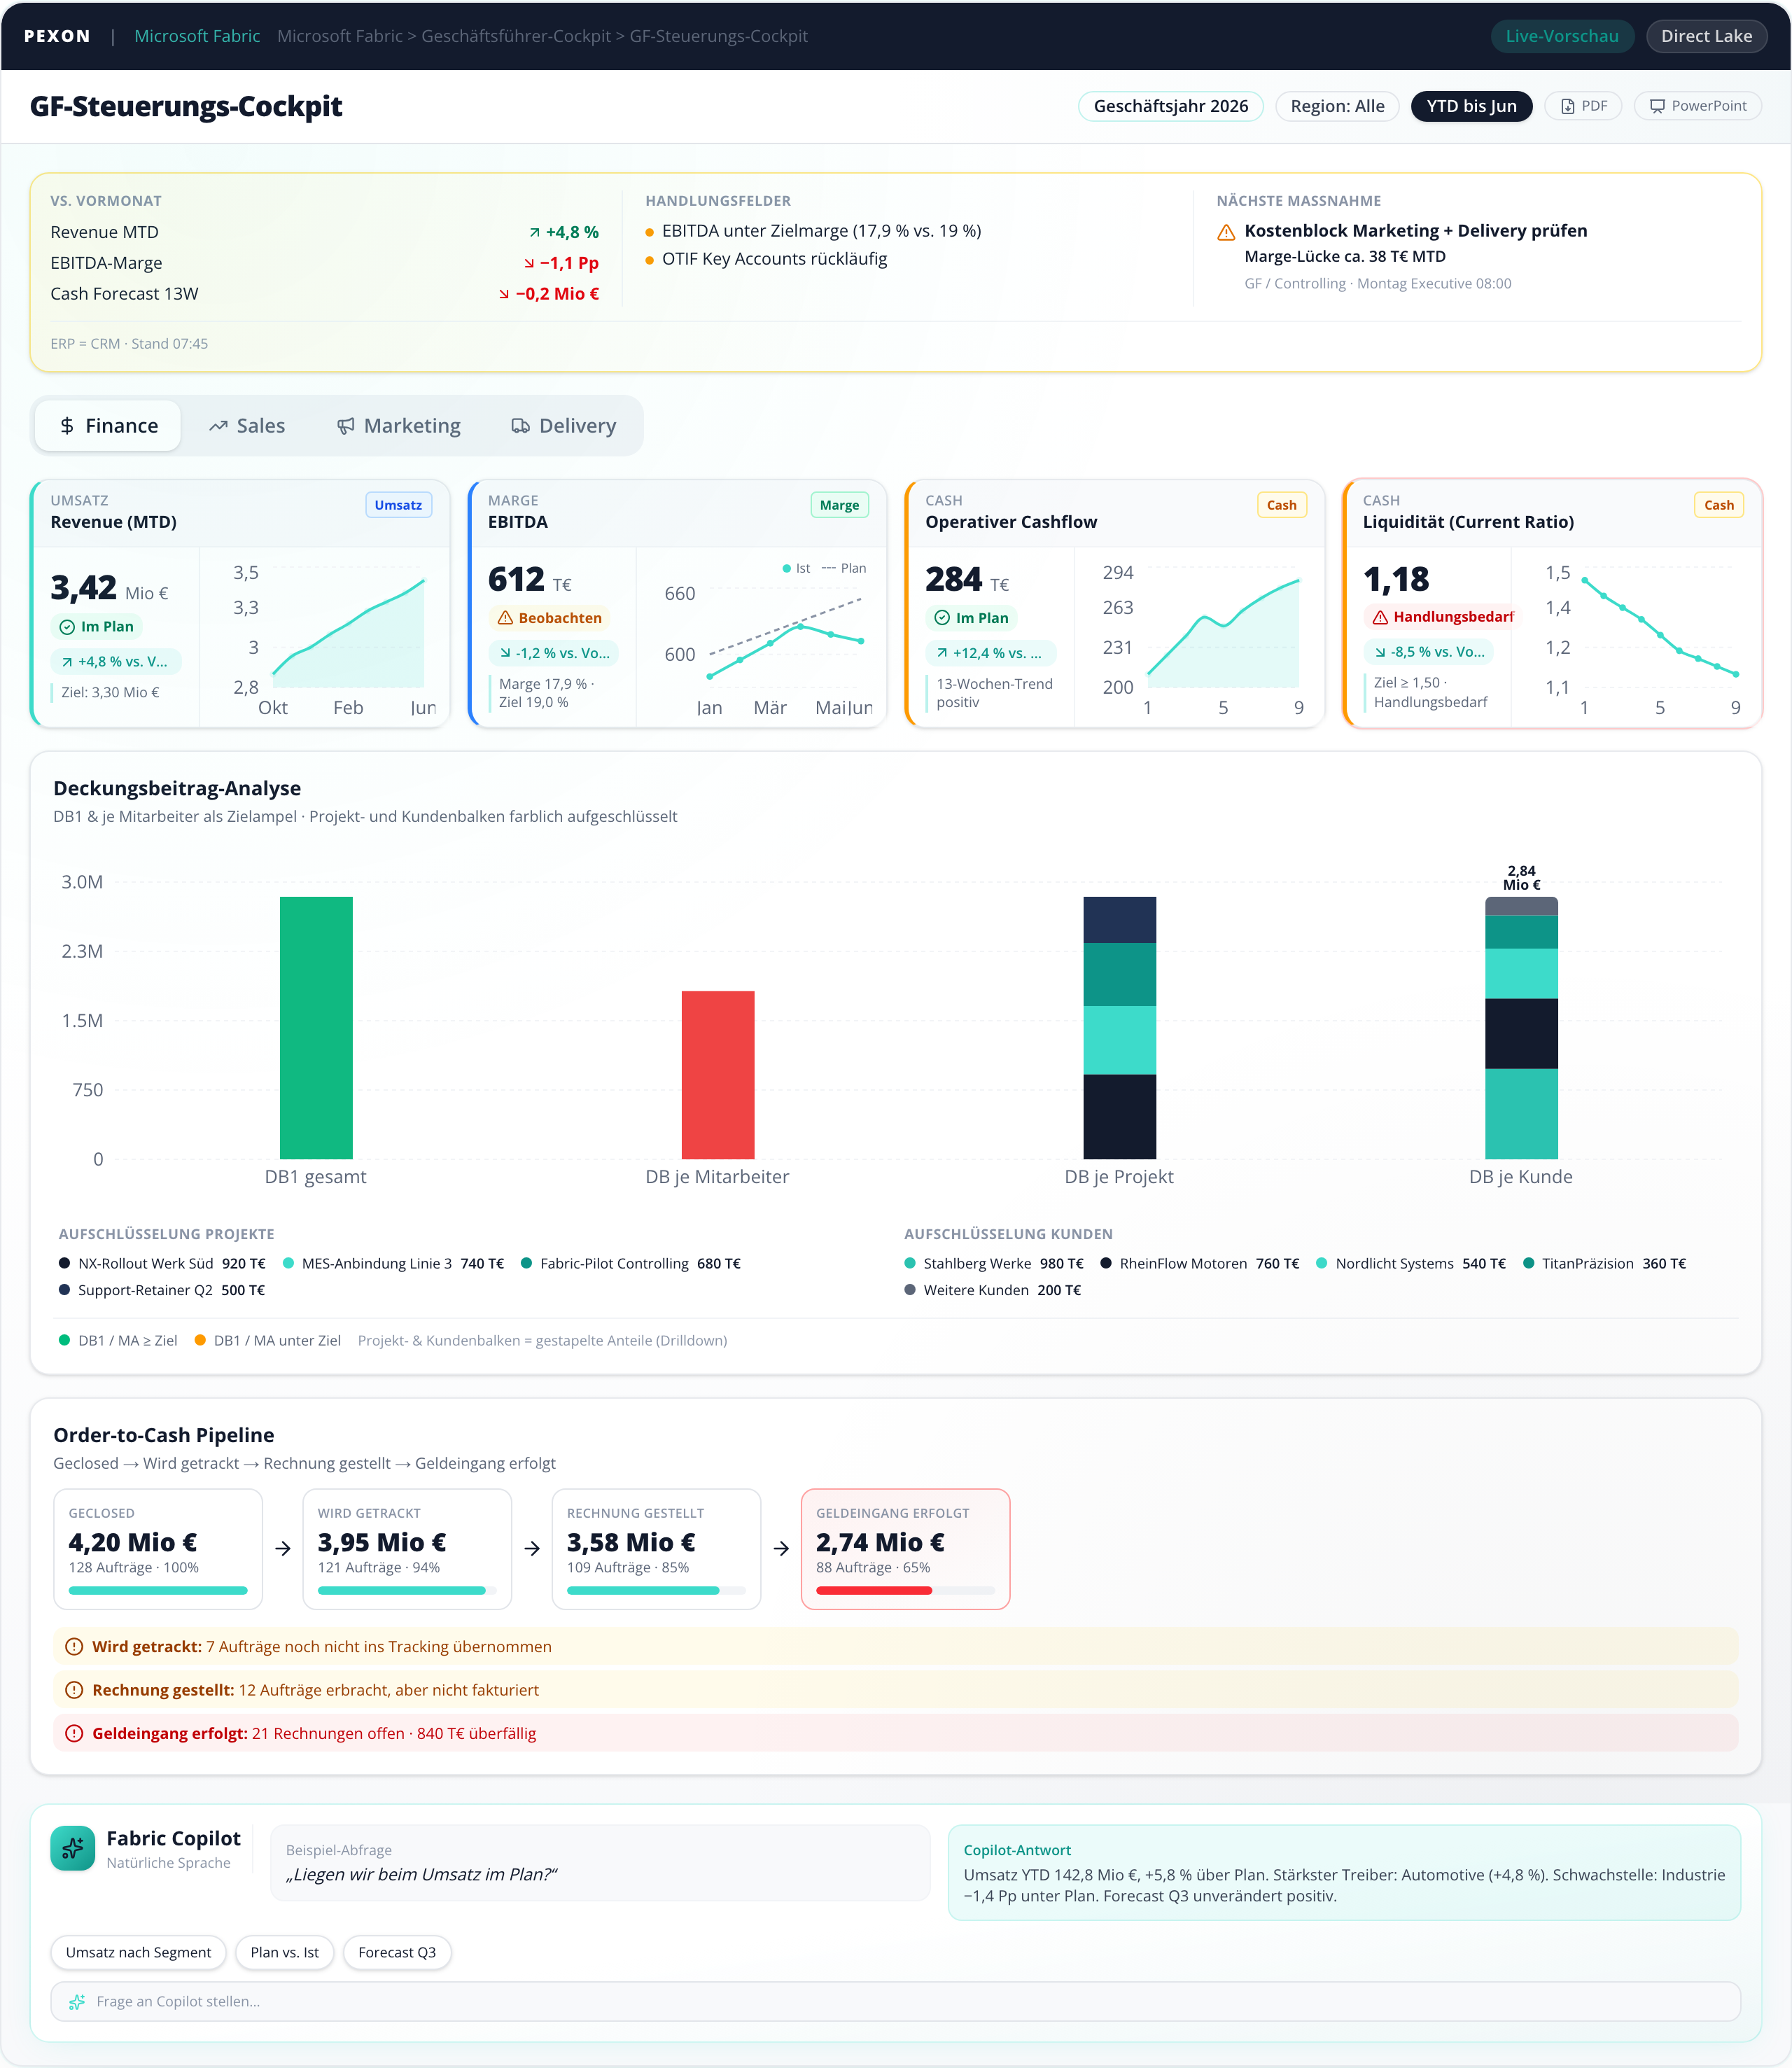Click the Geclosed progress bar
1792x2068 pixels.
pyautogui.click(x=158, y=1590)
